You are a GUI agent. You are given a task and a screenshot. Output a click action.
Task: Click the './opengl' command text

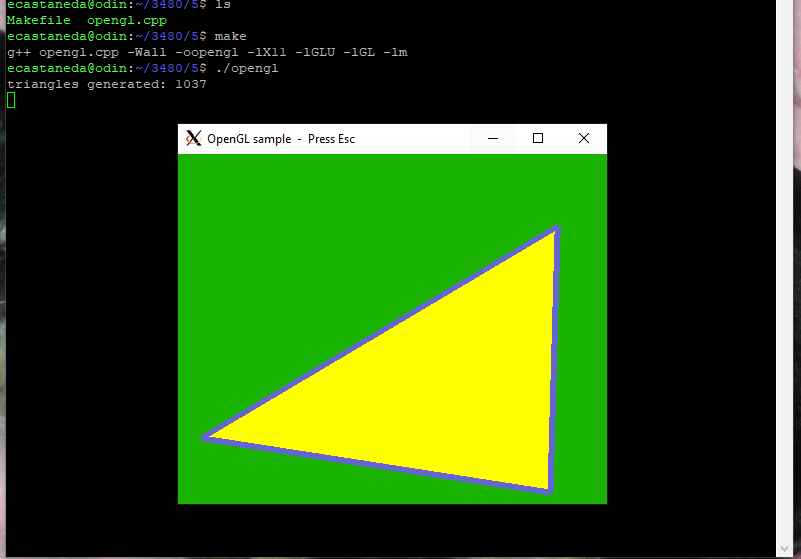coord(247,68)
